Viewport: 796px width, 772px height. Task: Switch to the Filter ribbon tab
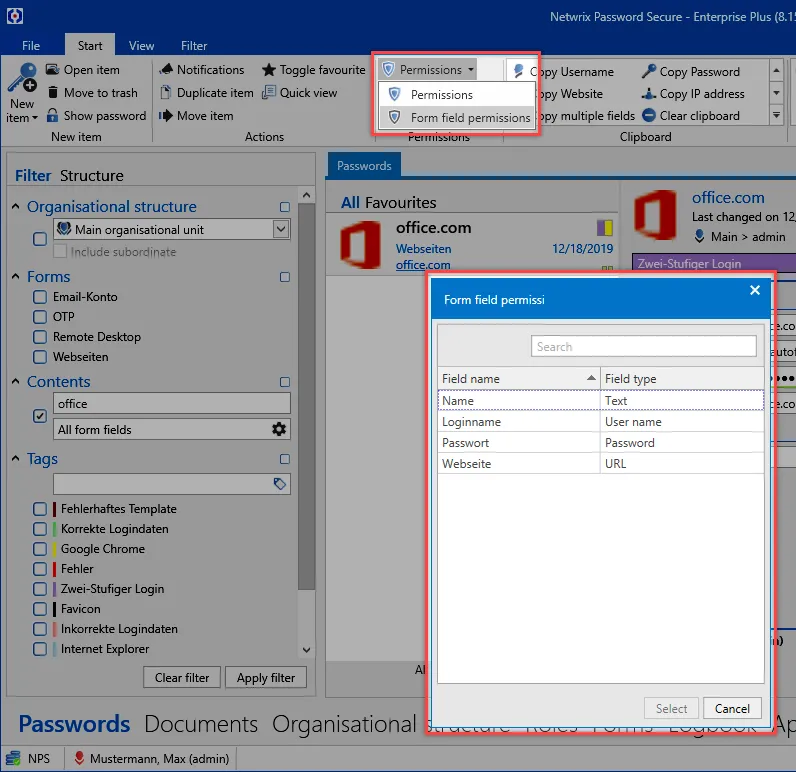pyautogui.click(x=194, y=46)
